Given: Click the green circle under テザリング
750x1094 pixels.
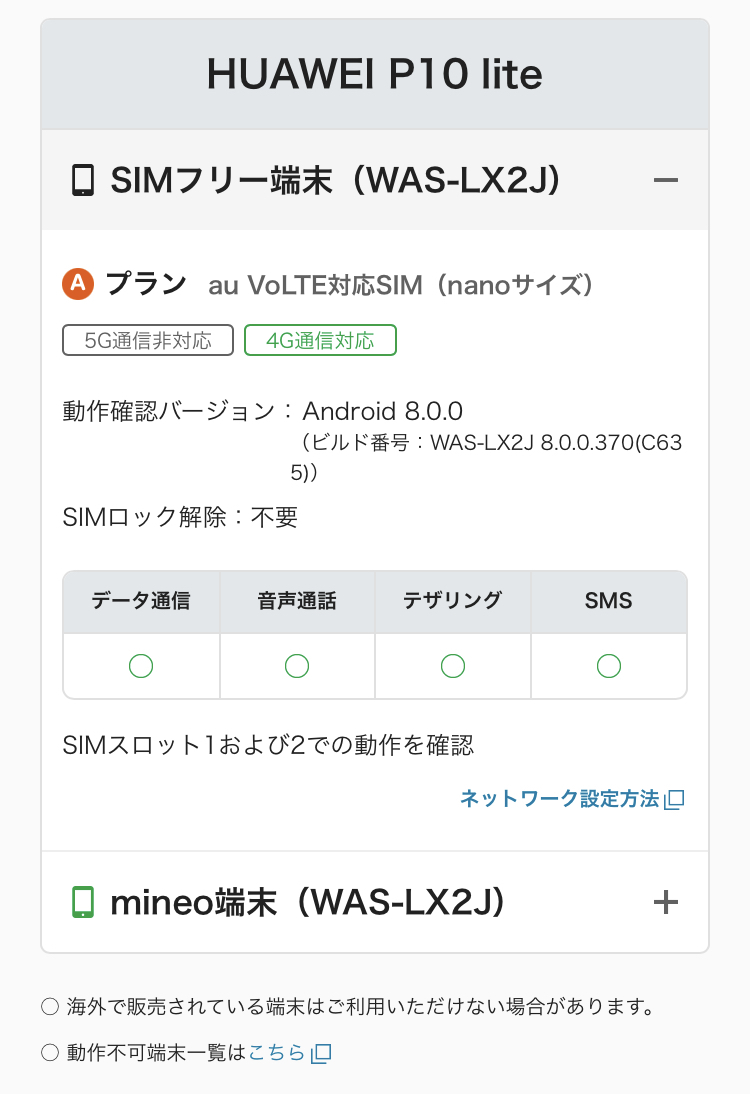Looking at the screenshot, I should [x=453, y=665].
